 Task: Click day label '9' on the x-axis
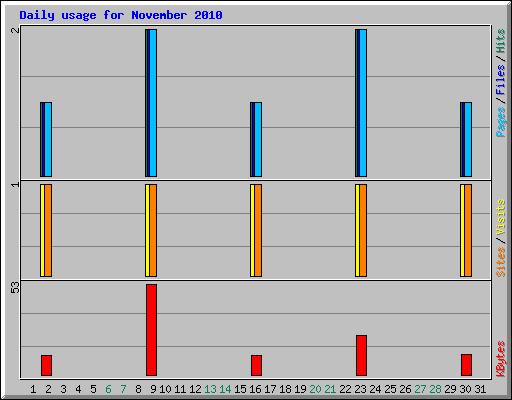point(153,389)
